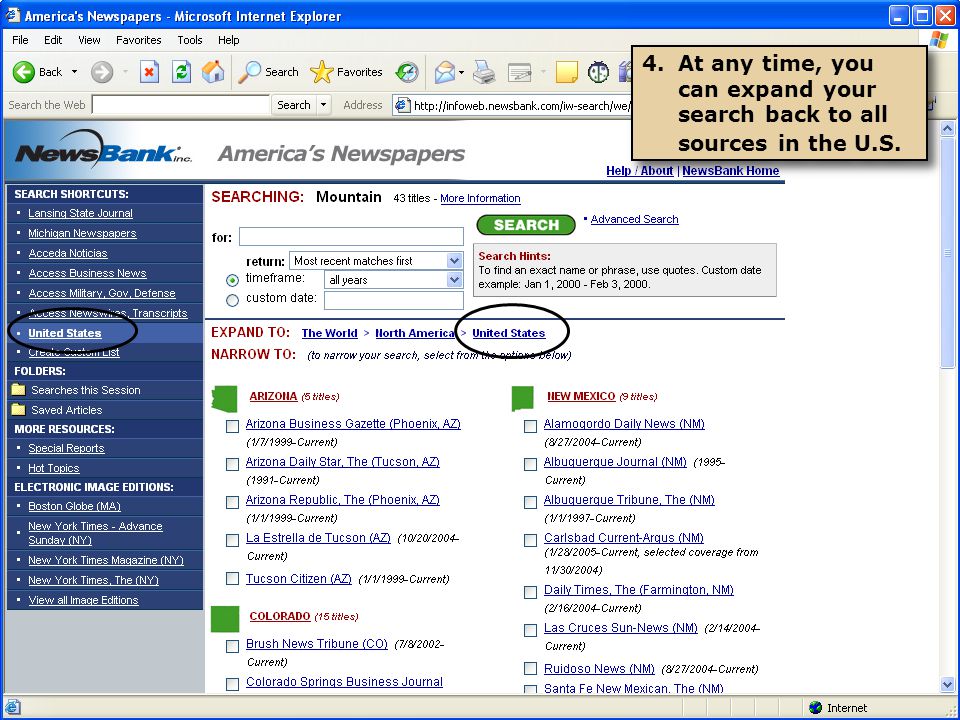960x720 pixels.
Task: Click the green Back arrow icon
Action: [x=24, y=72]
